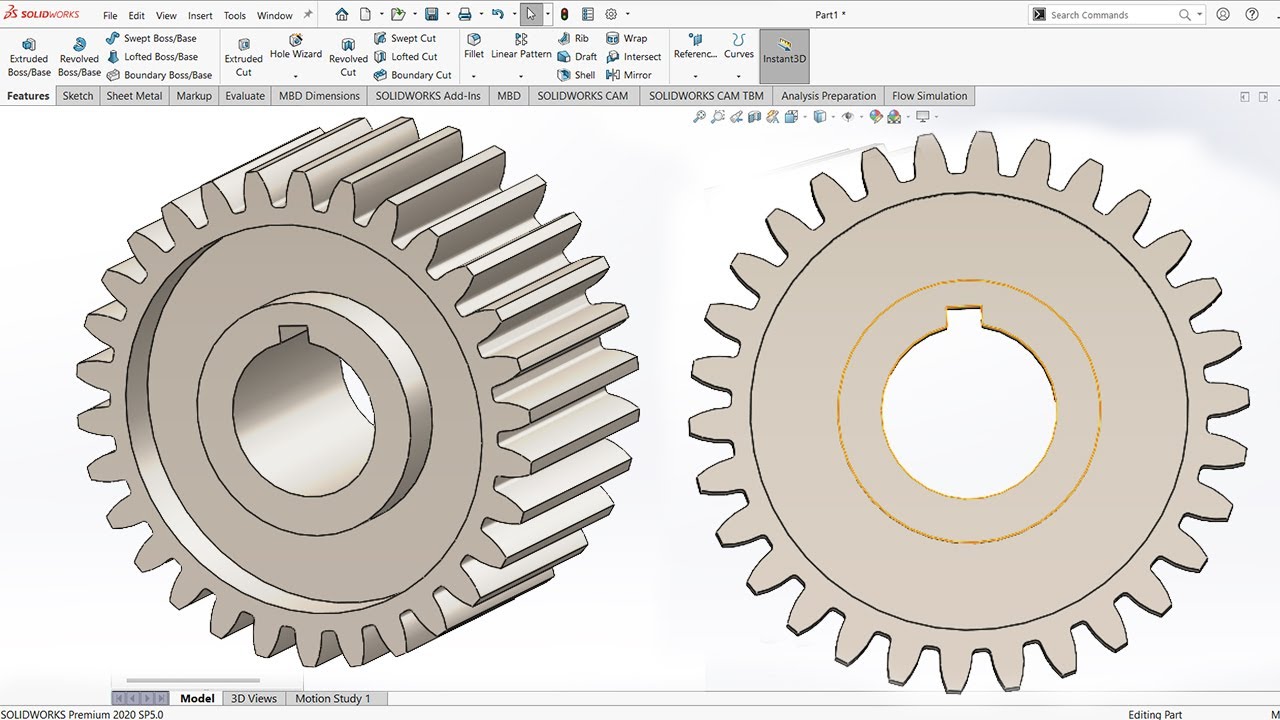The width and height of the screenshot is (1280, 720).
Task: Expand the Linear Pattern dropdown arrow
Action: 521,76
